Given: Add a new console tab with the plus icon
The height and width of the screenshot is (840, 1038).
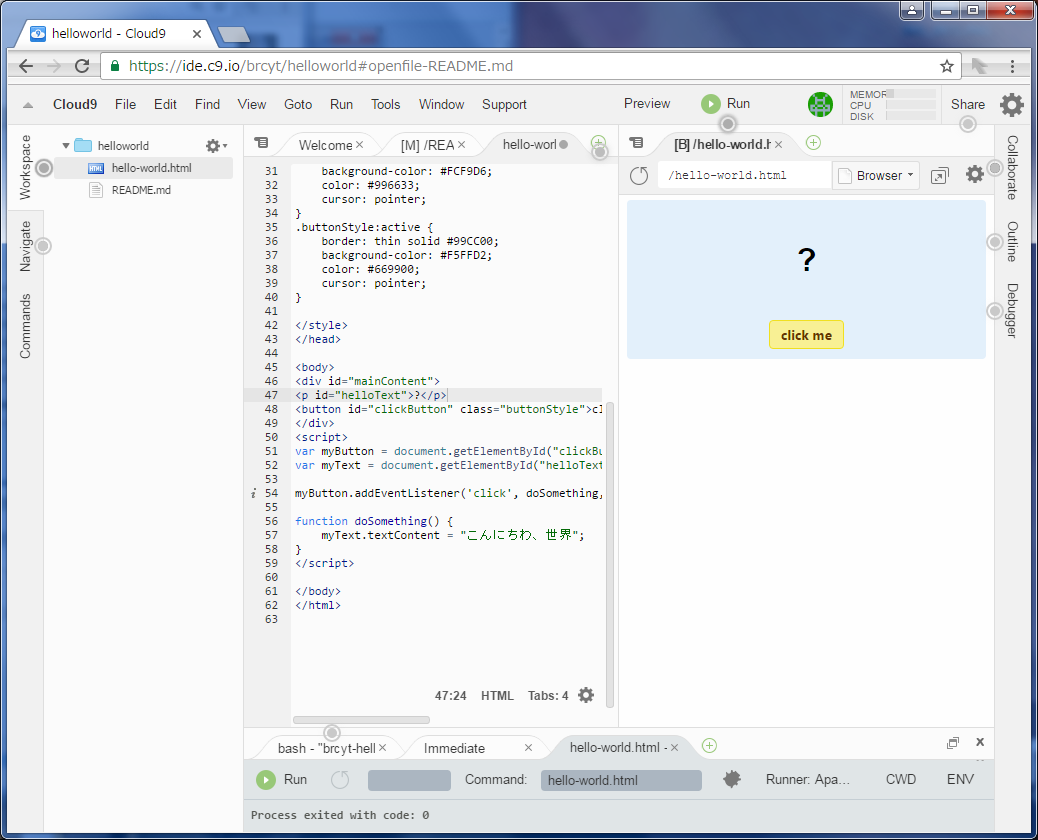Looking at the screenshot, I should tap(709, 745).
